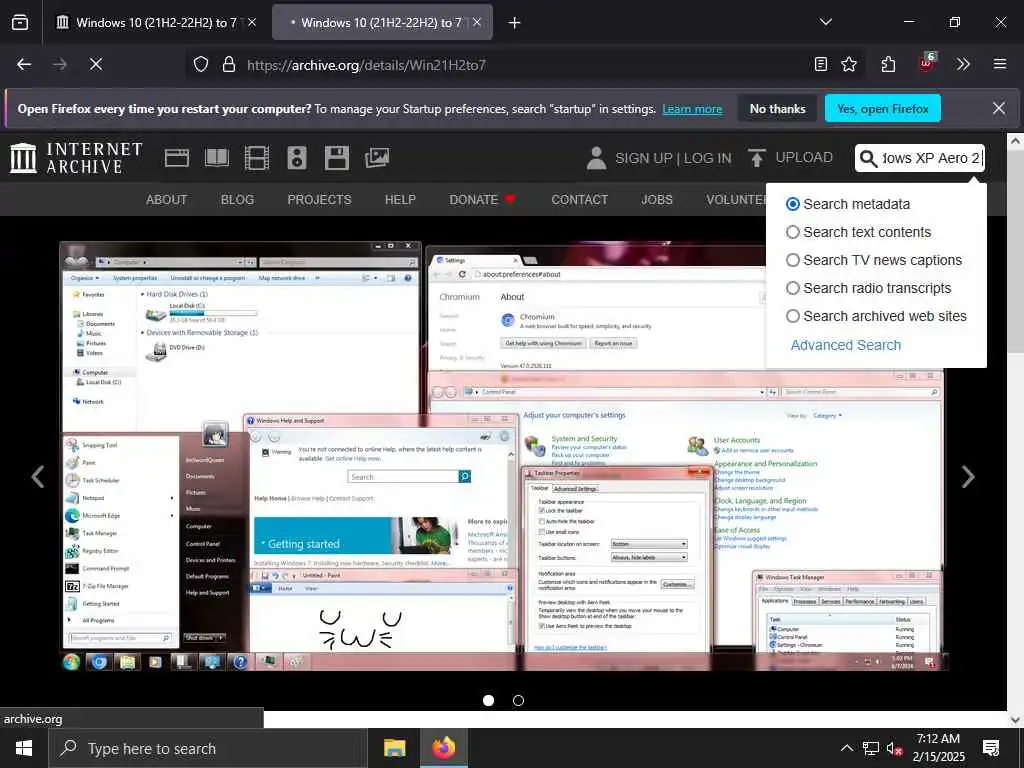The width and height of the screenshot is (1024, 768).
Task: Open File Explorer from the taskbar
Action: (x=394, y=748)
